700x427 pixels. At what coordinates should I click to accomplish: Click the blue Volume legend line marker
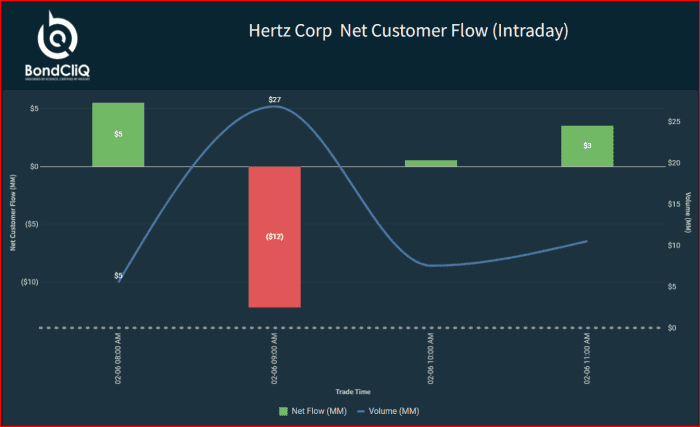(361, 411)
